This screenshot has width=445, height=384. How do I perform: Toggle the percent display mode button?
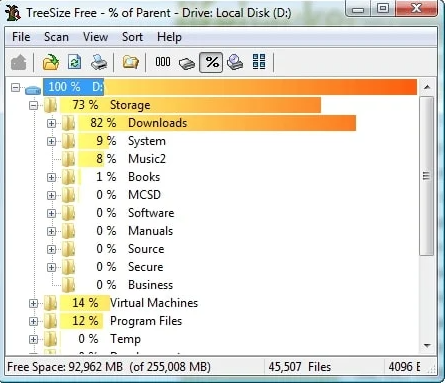pyautogui.click(x=211, y=62)
